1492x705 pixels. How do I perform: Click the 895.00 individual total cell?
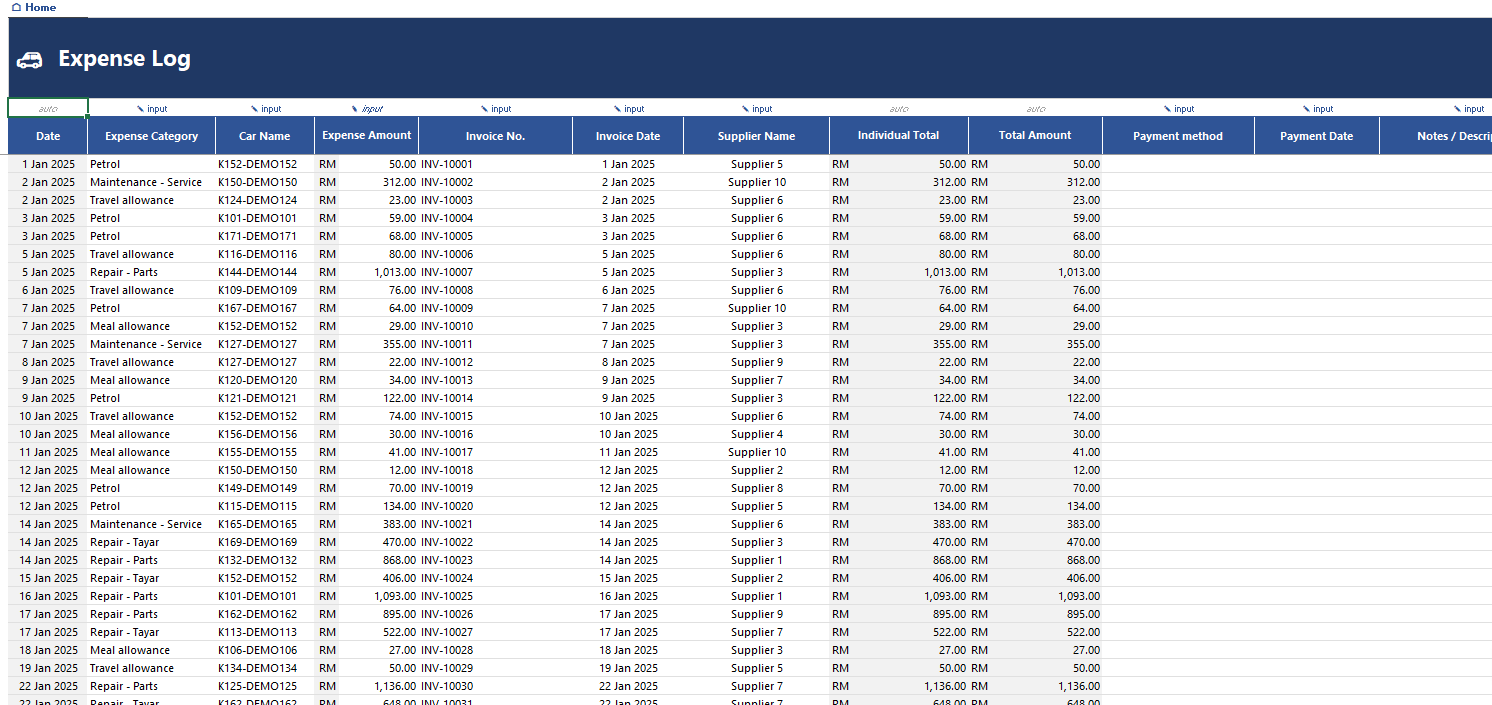(898, 614)
